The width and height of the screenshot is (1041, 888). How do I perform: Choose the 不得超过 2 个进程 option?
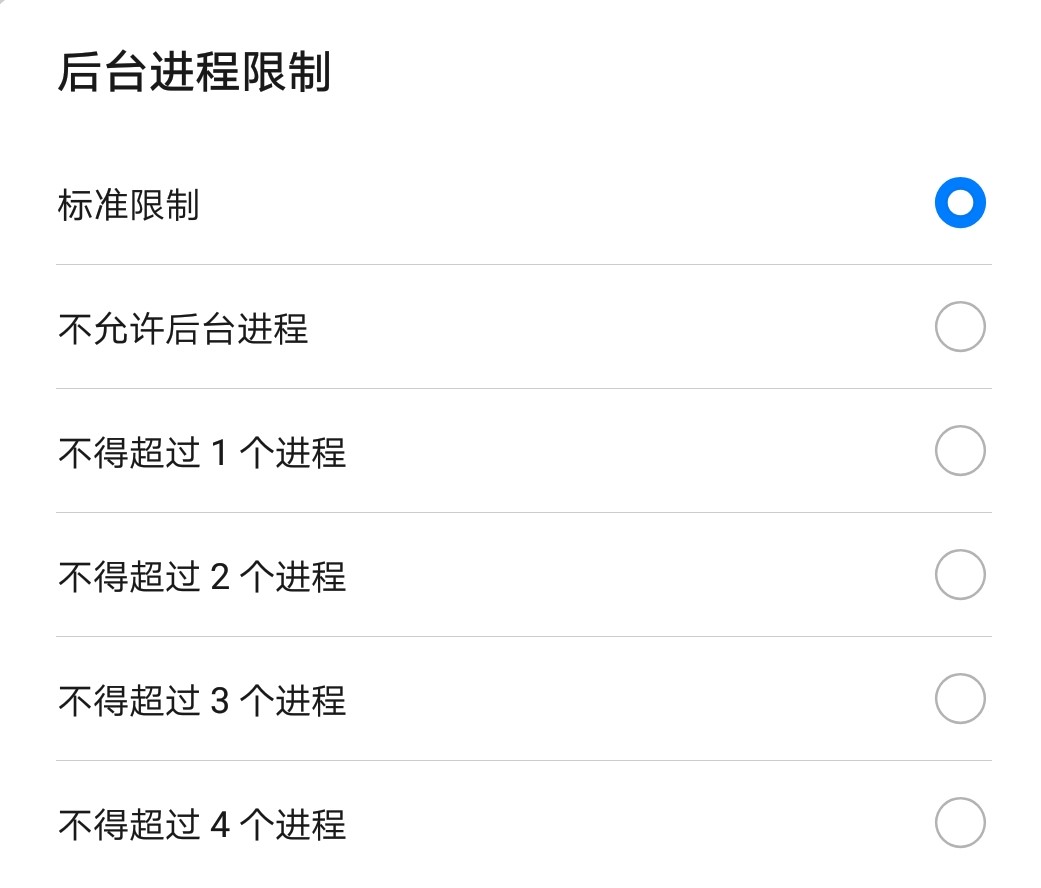(x=960, y=576)
